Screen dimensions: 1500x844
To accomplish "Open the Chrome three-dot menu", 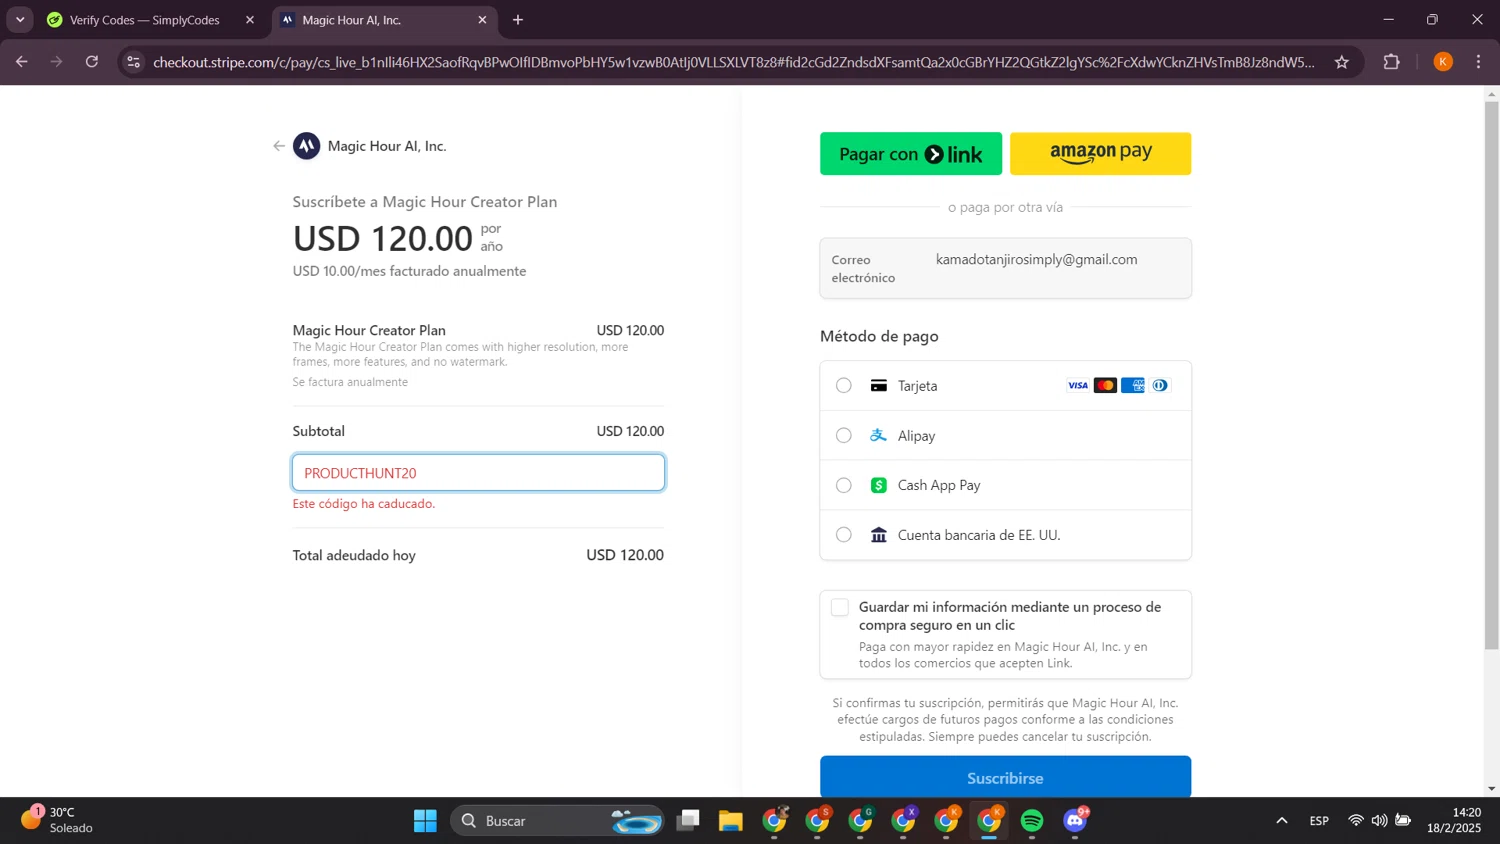I will tap(1478, 62).
